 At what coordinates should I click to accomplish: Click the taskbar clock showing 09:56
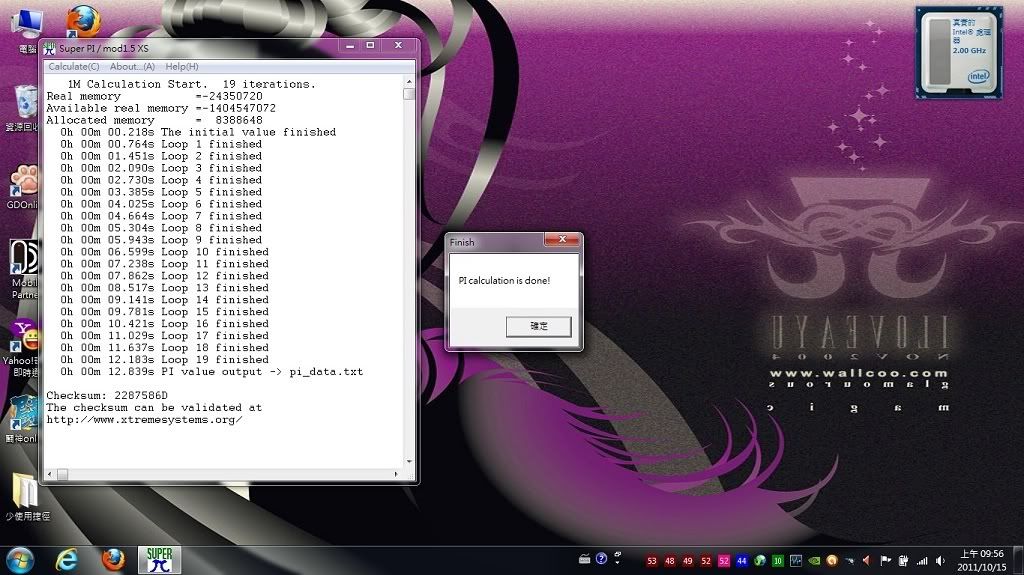[981, 560]
